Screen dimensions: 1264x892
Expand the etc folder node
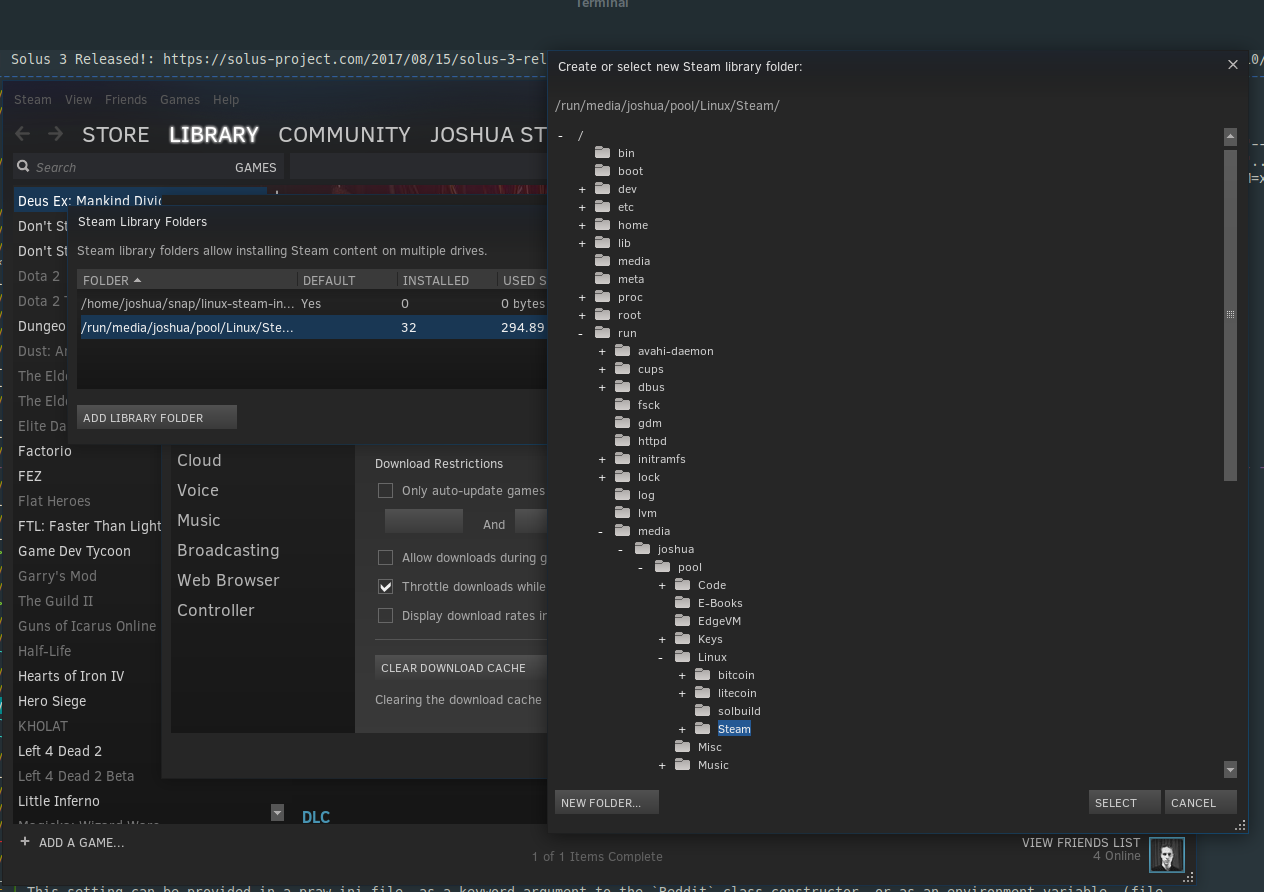coord(582,207)
